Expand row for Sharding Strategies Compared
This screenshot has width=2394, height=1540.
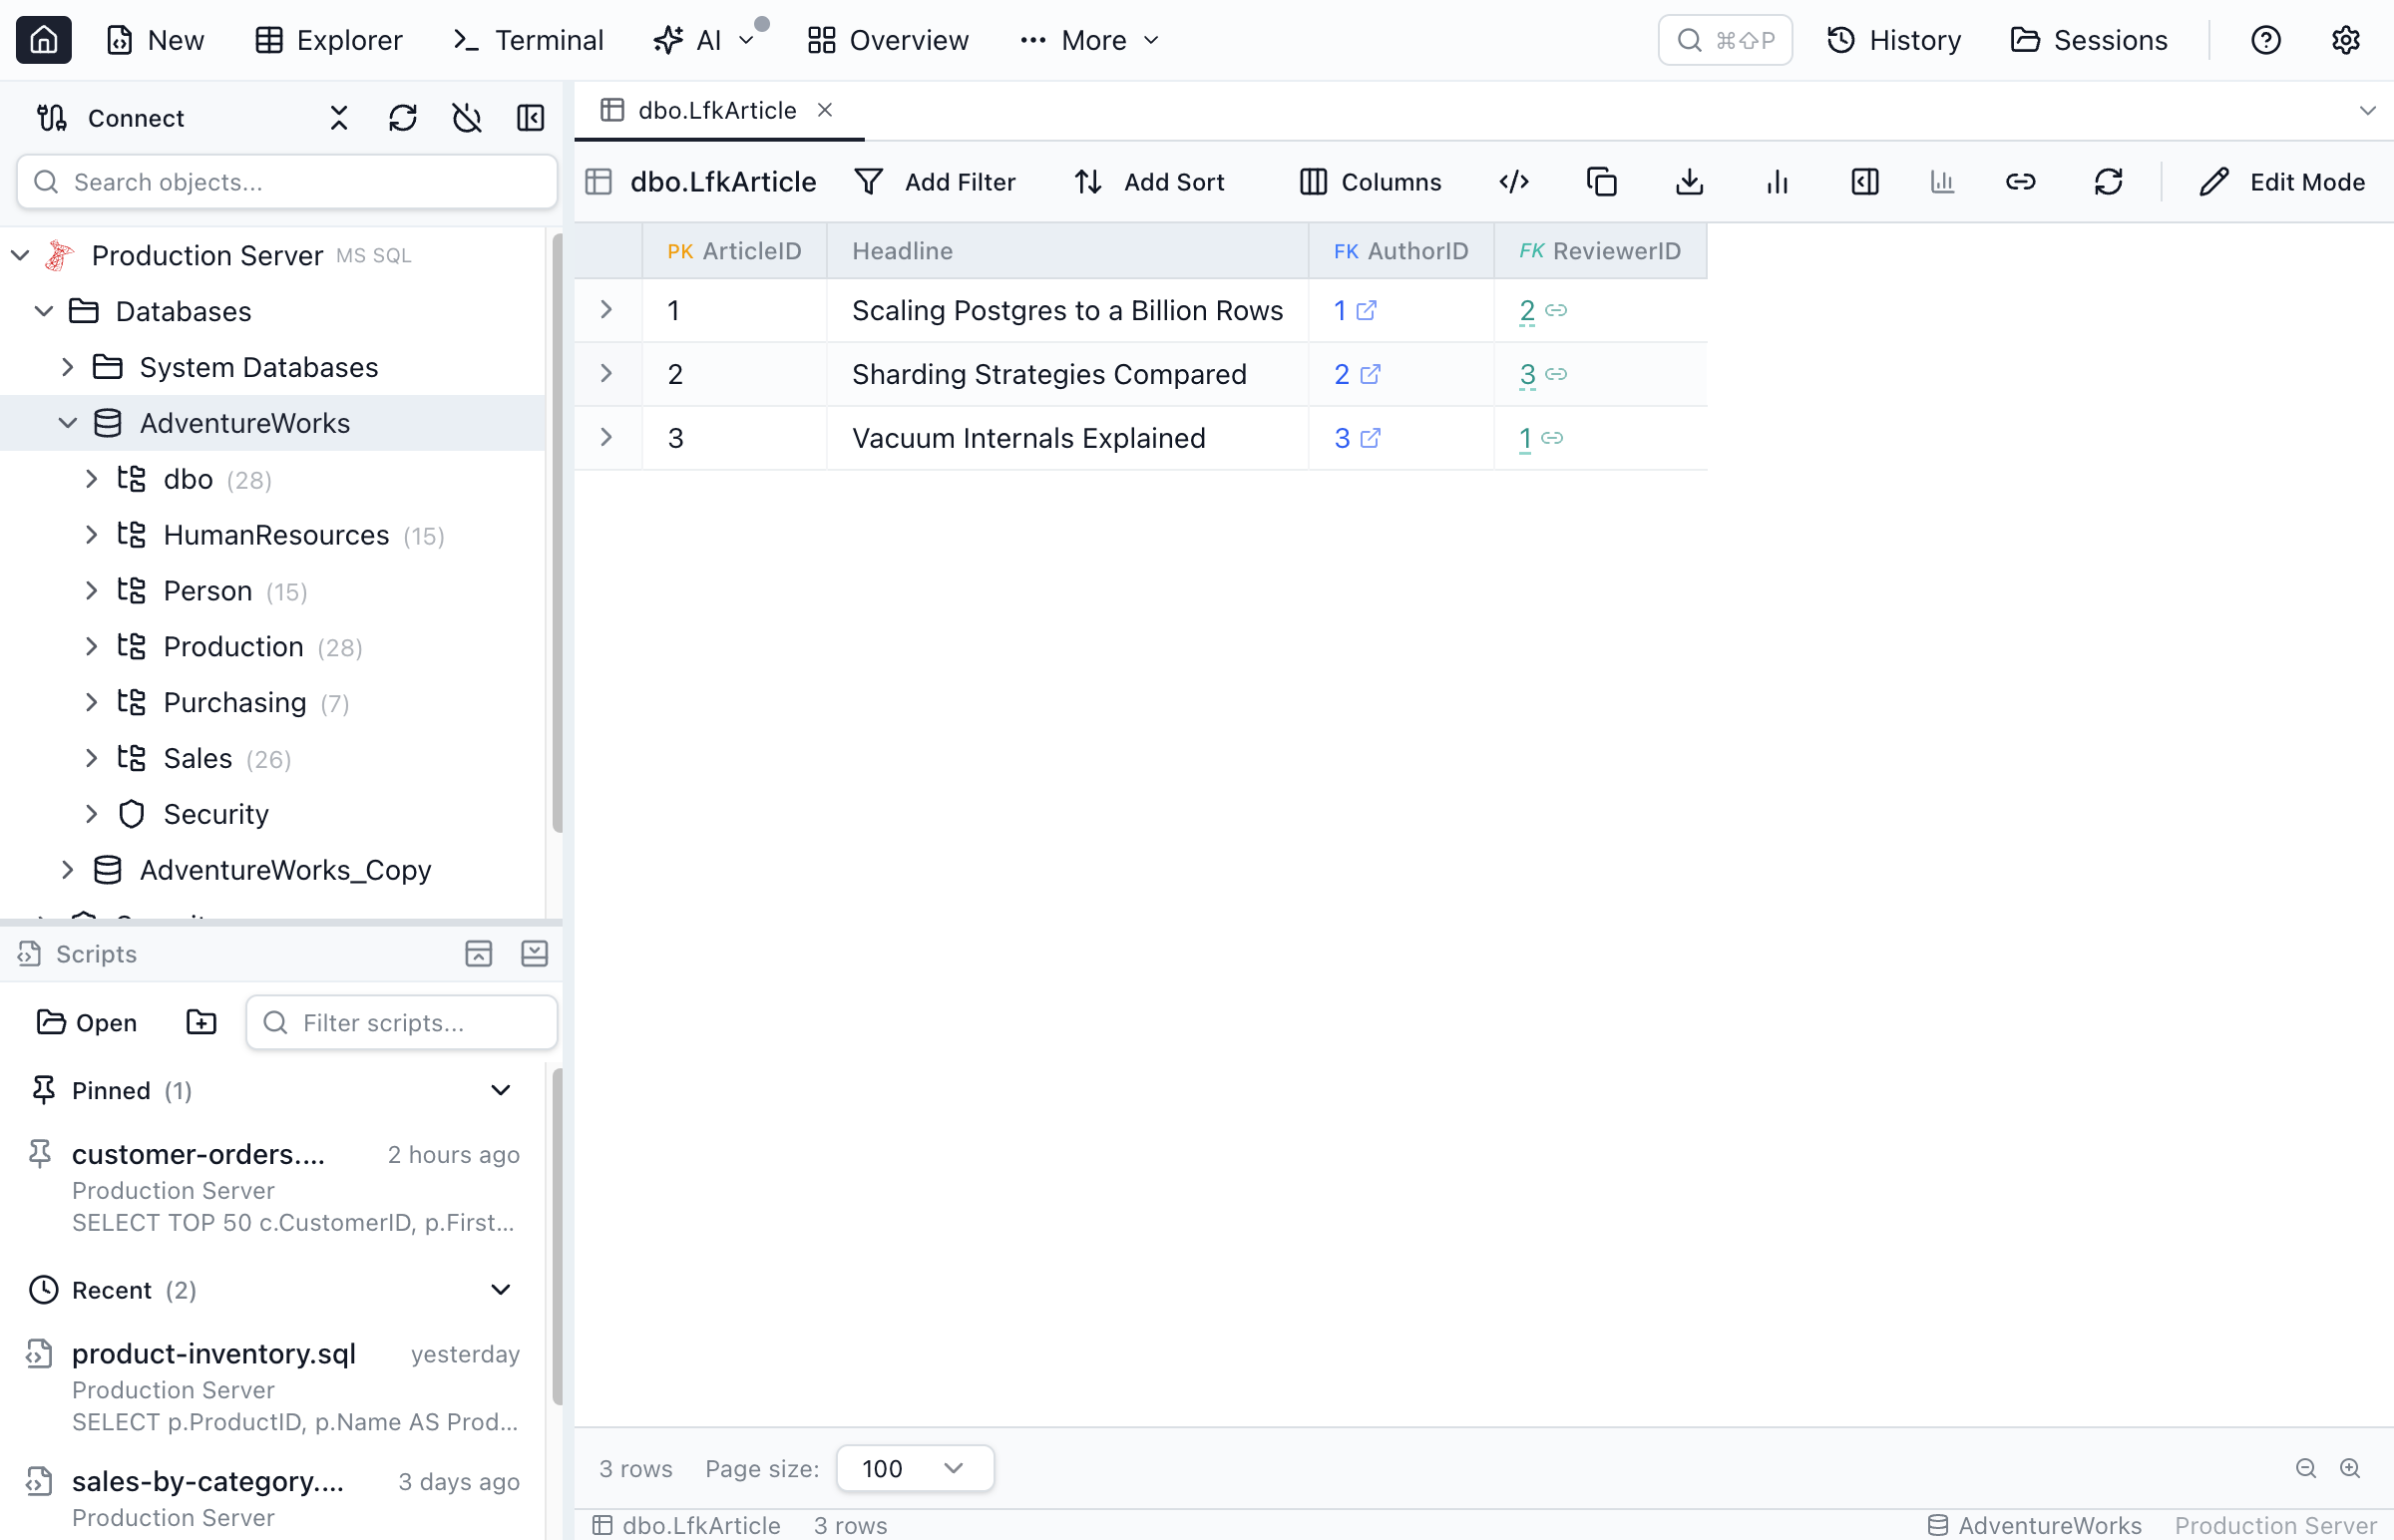coord(606,374)
